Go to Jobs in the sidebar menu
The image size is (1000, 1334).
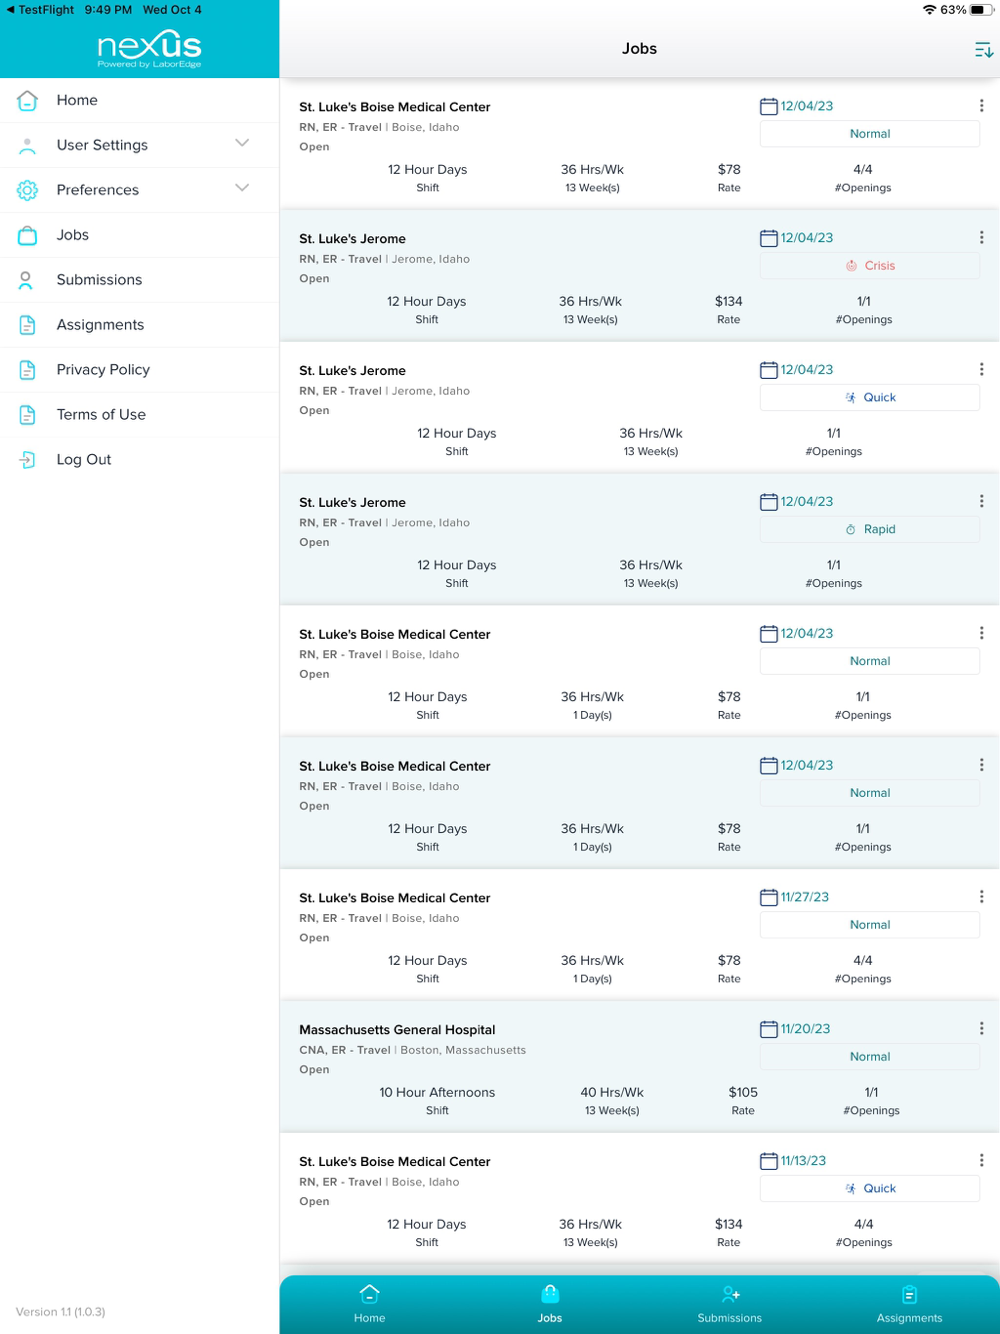click(140, 235)
